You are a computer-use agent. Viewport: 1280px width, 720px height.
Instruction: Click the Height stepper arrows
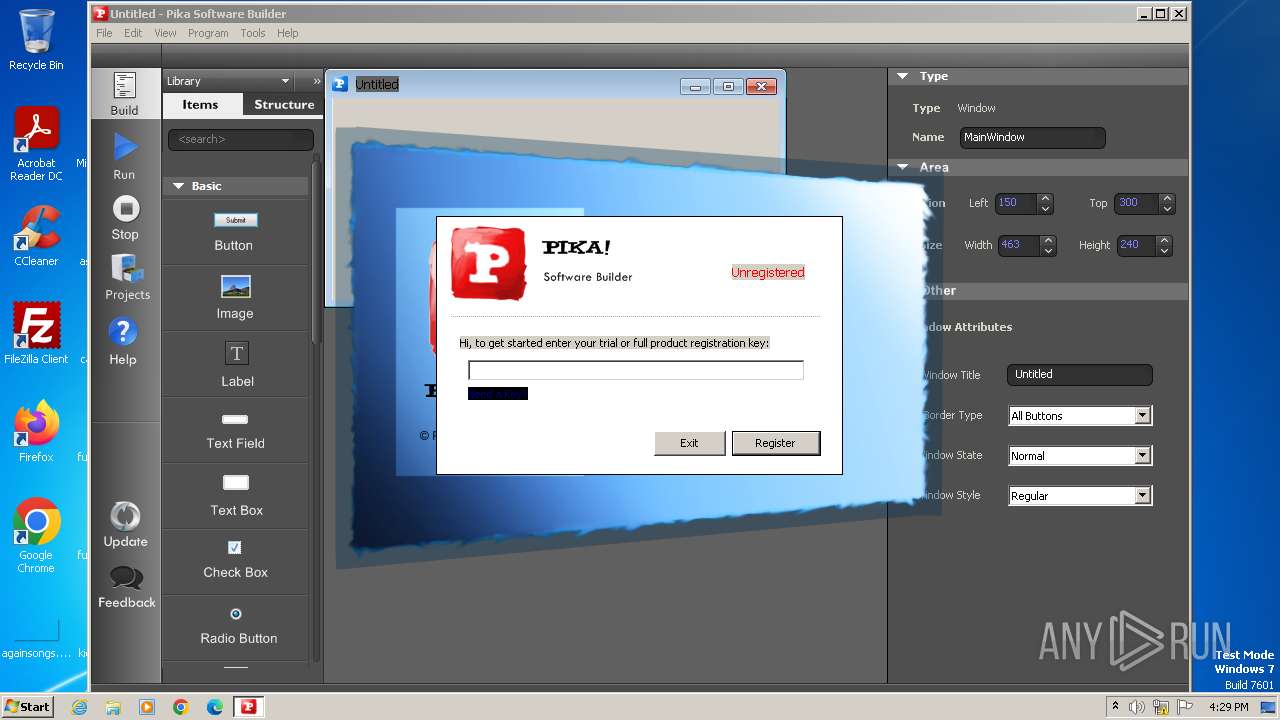point(1164,245)
